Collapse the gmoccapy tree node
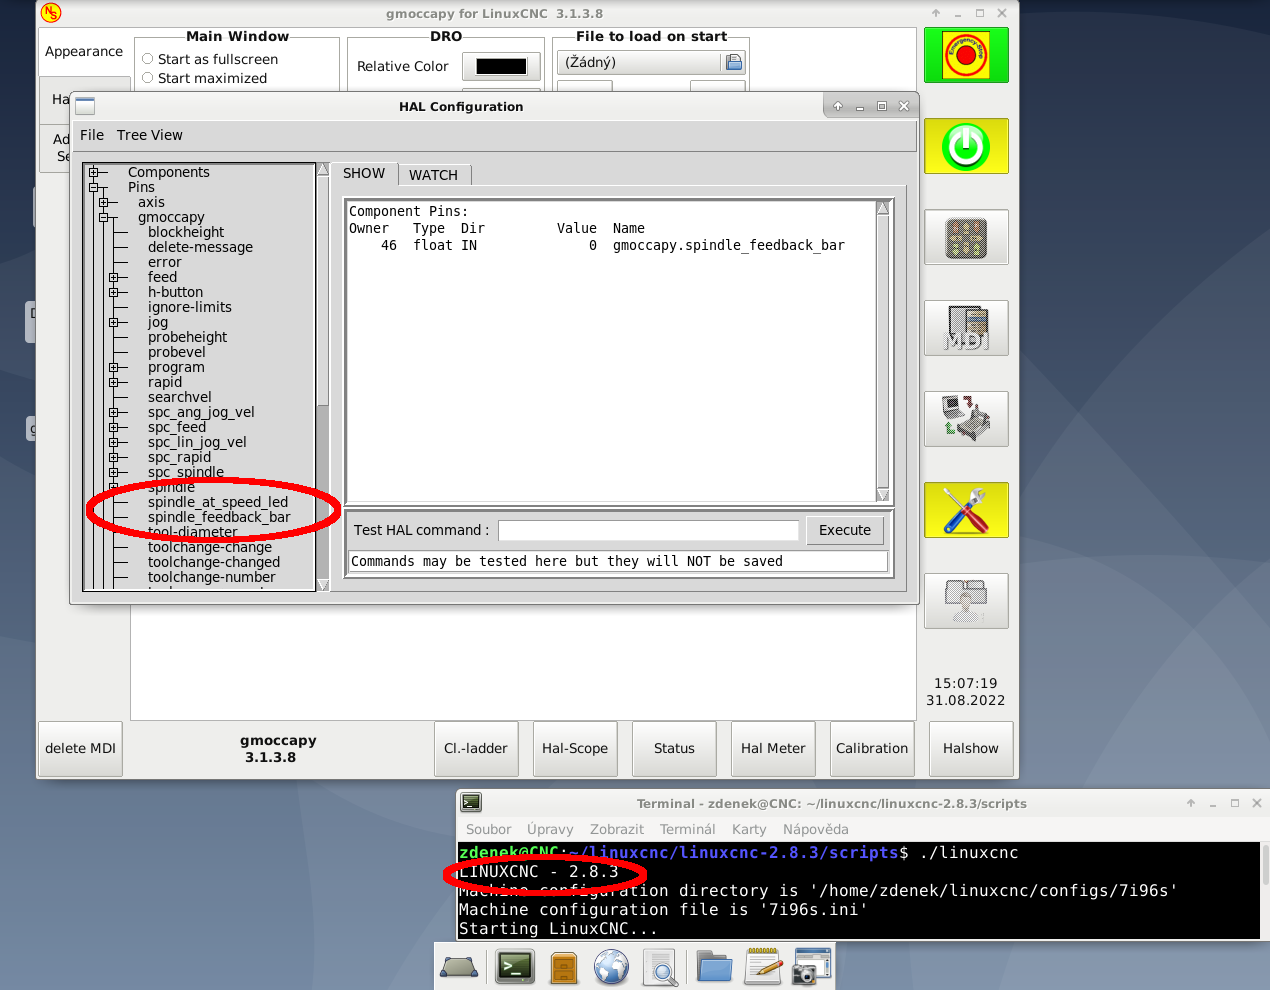1270x990 pixels. point(103,217)
